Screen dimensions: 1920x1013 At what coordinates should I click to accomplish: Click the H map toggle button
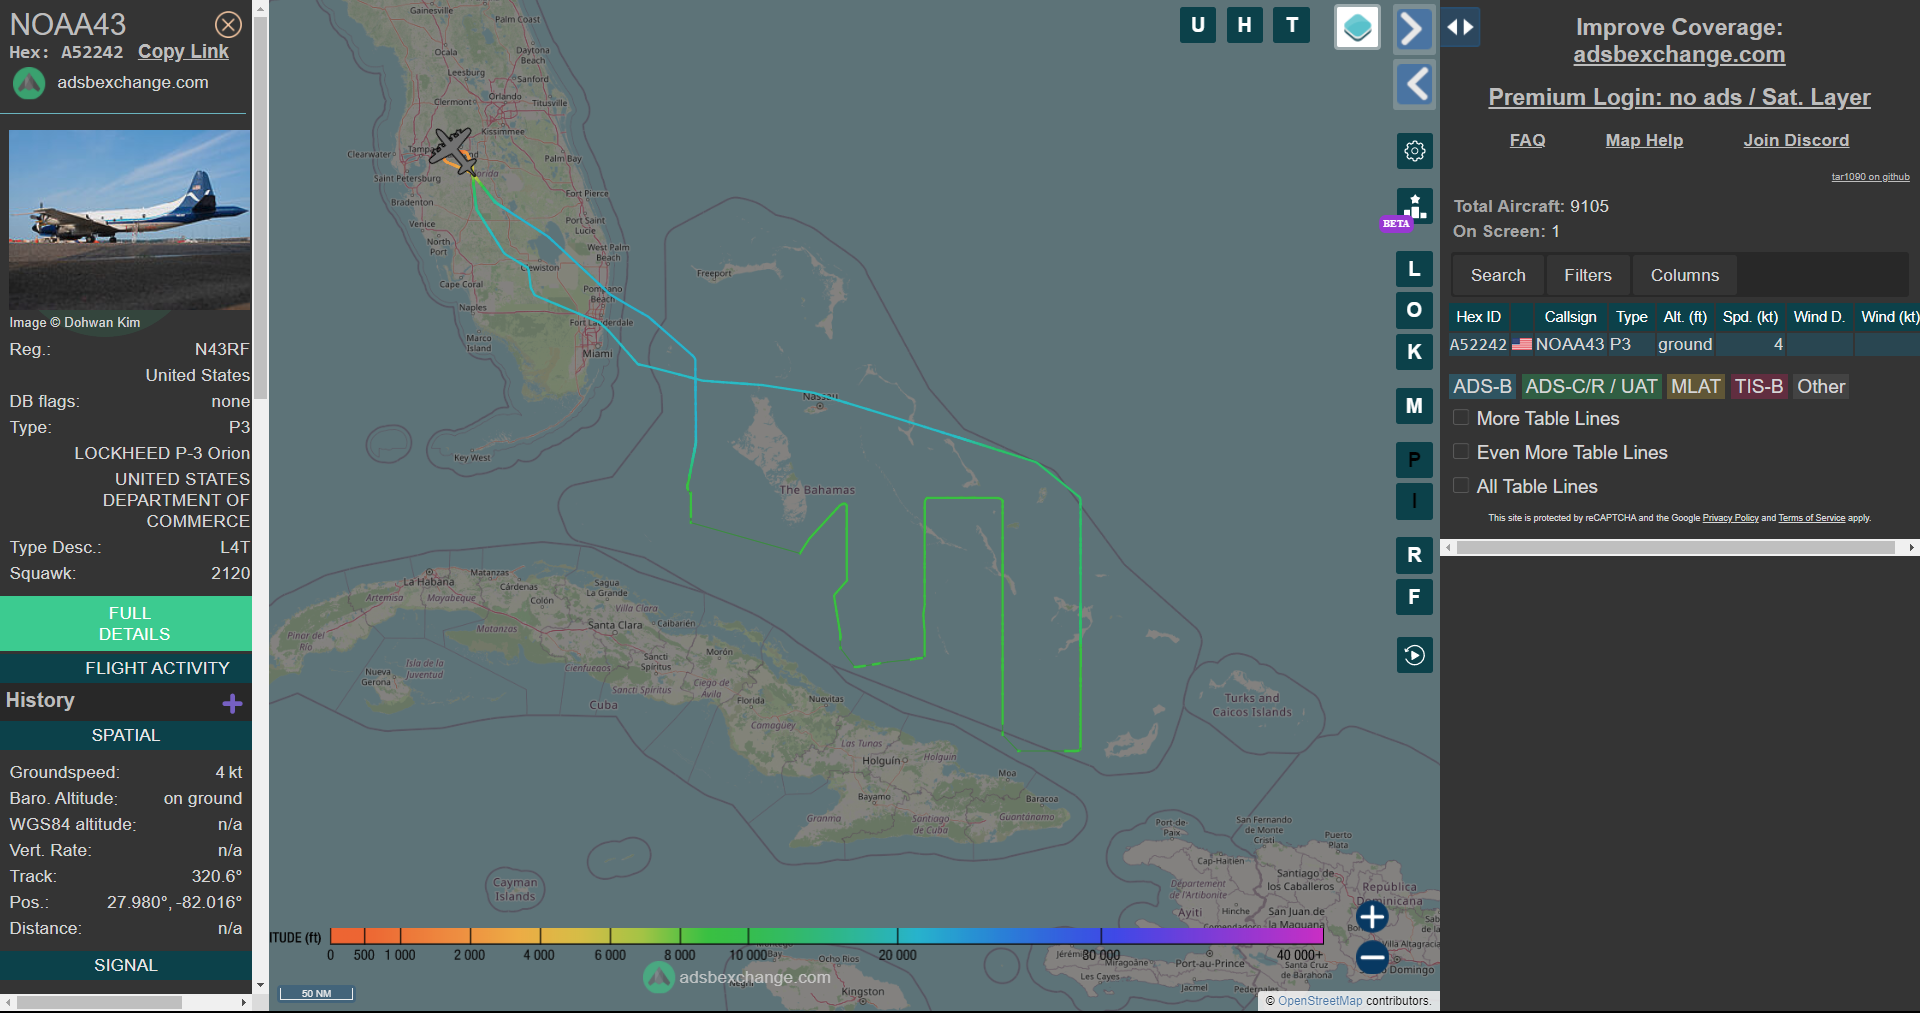[1244, 25]
